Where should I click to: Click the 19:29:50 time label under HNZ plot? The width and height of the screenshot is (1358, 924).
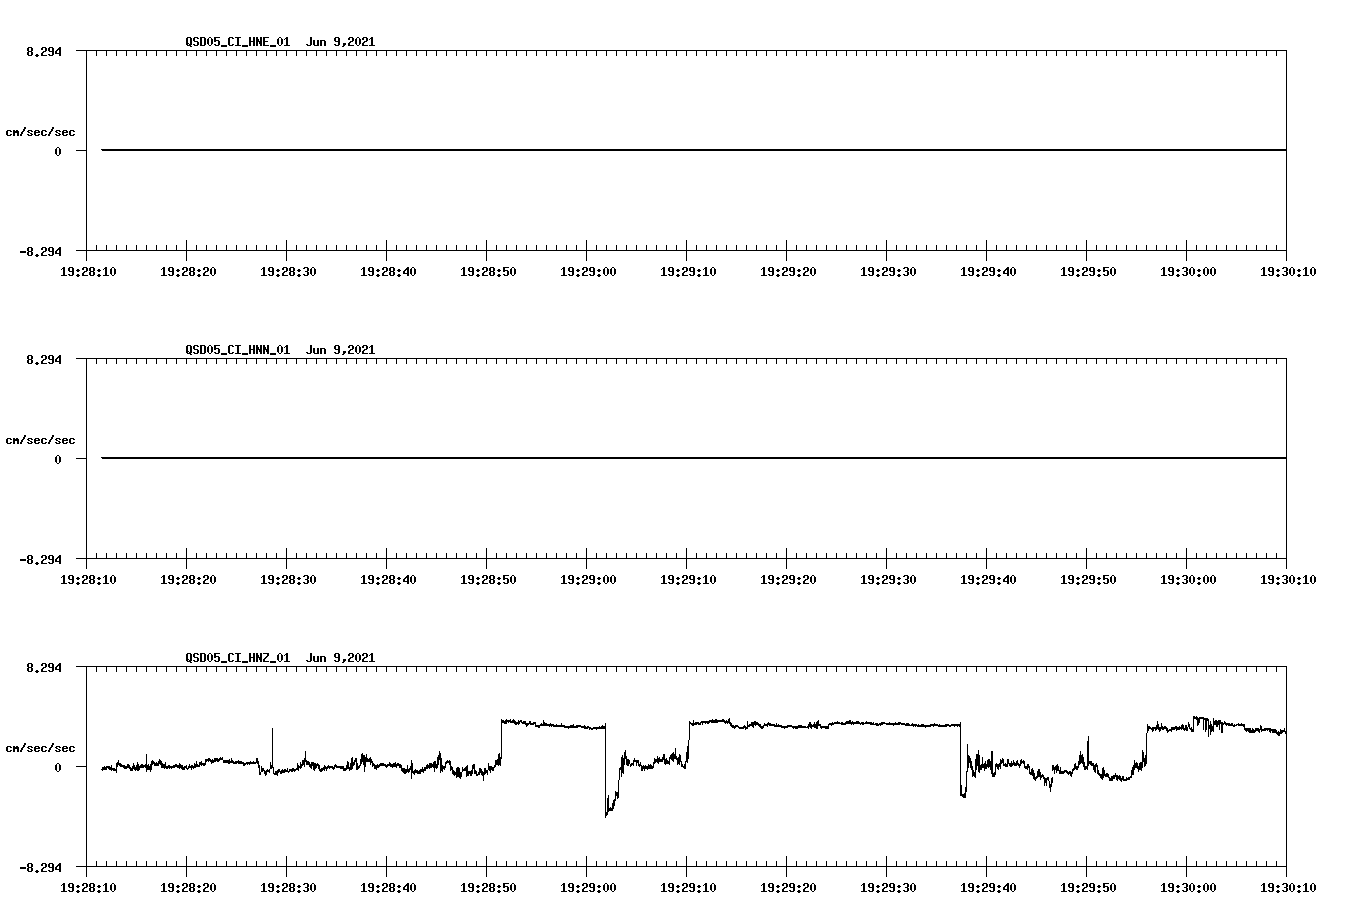point(1087,887)
